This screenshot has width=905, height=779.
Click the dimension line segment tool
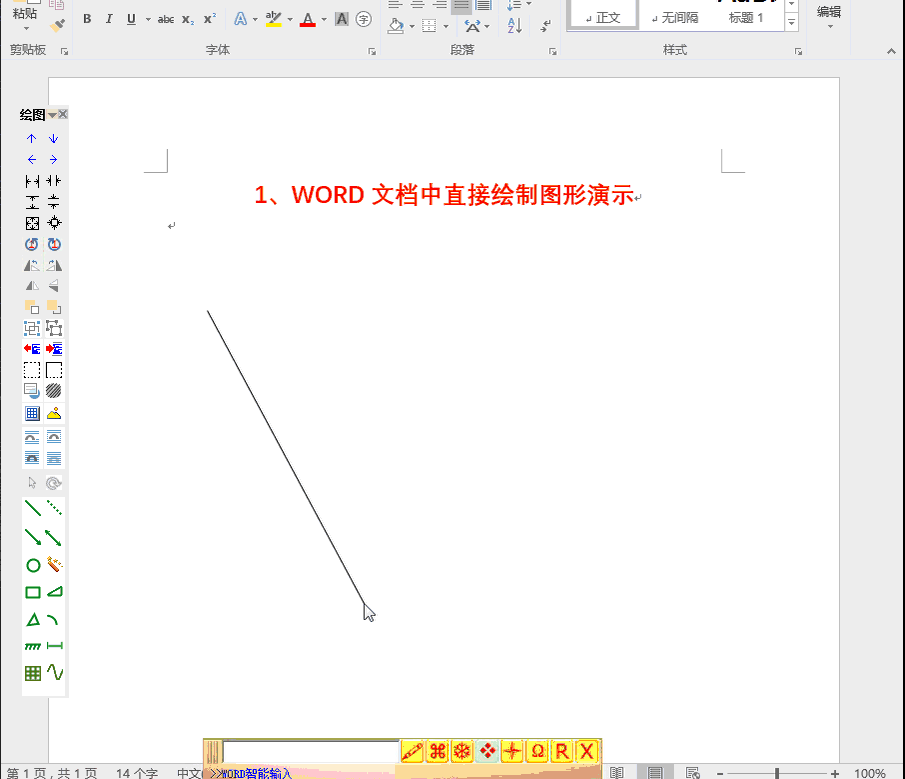coord(54,646)
